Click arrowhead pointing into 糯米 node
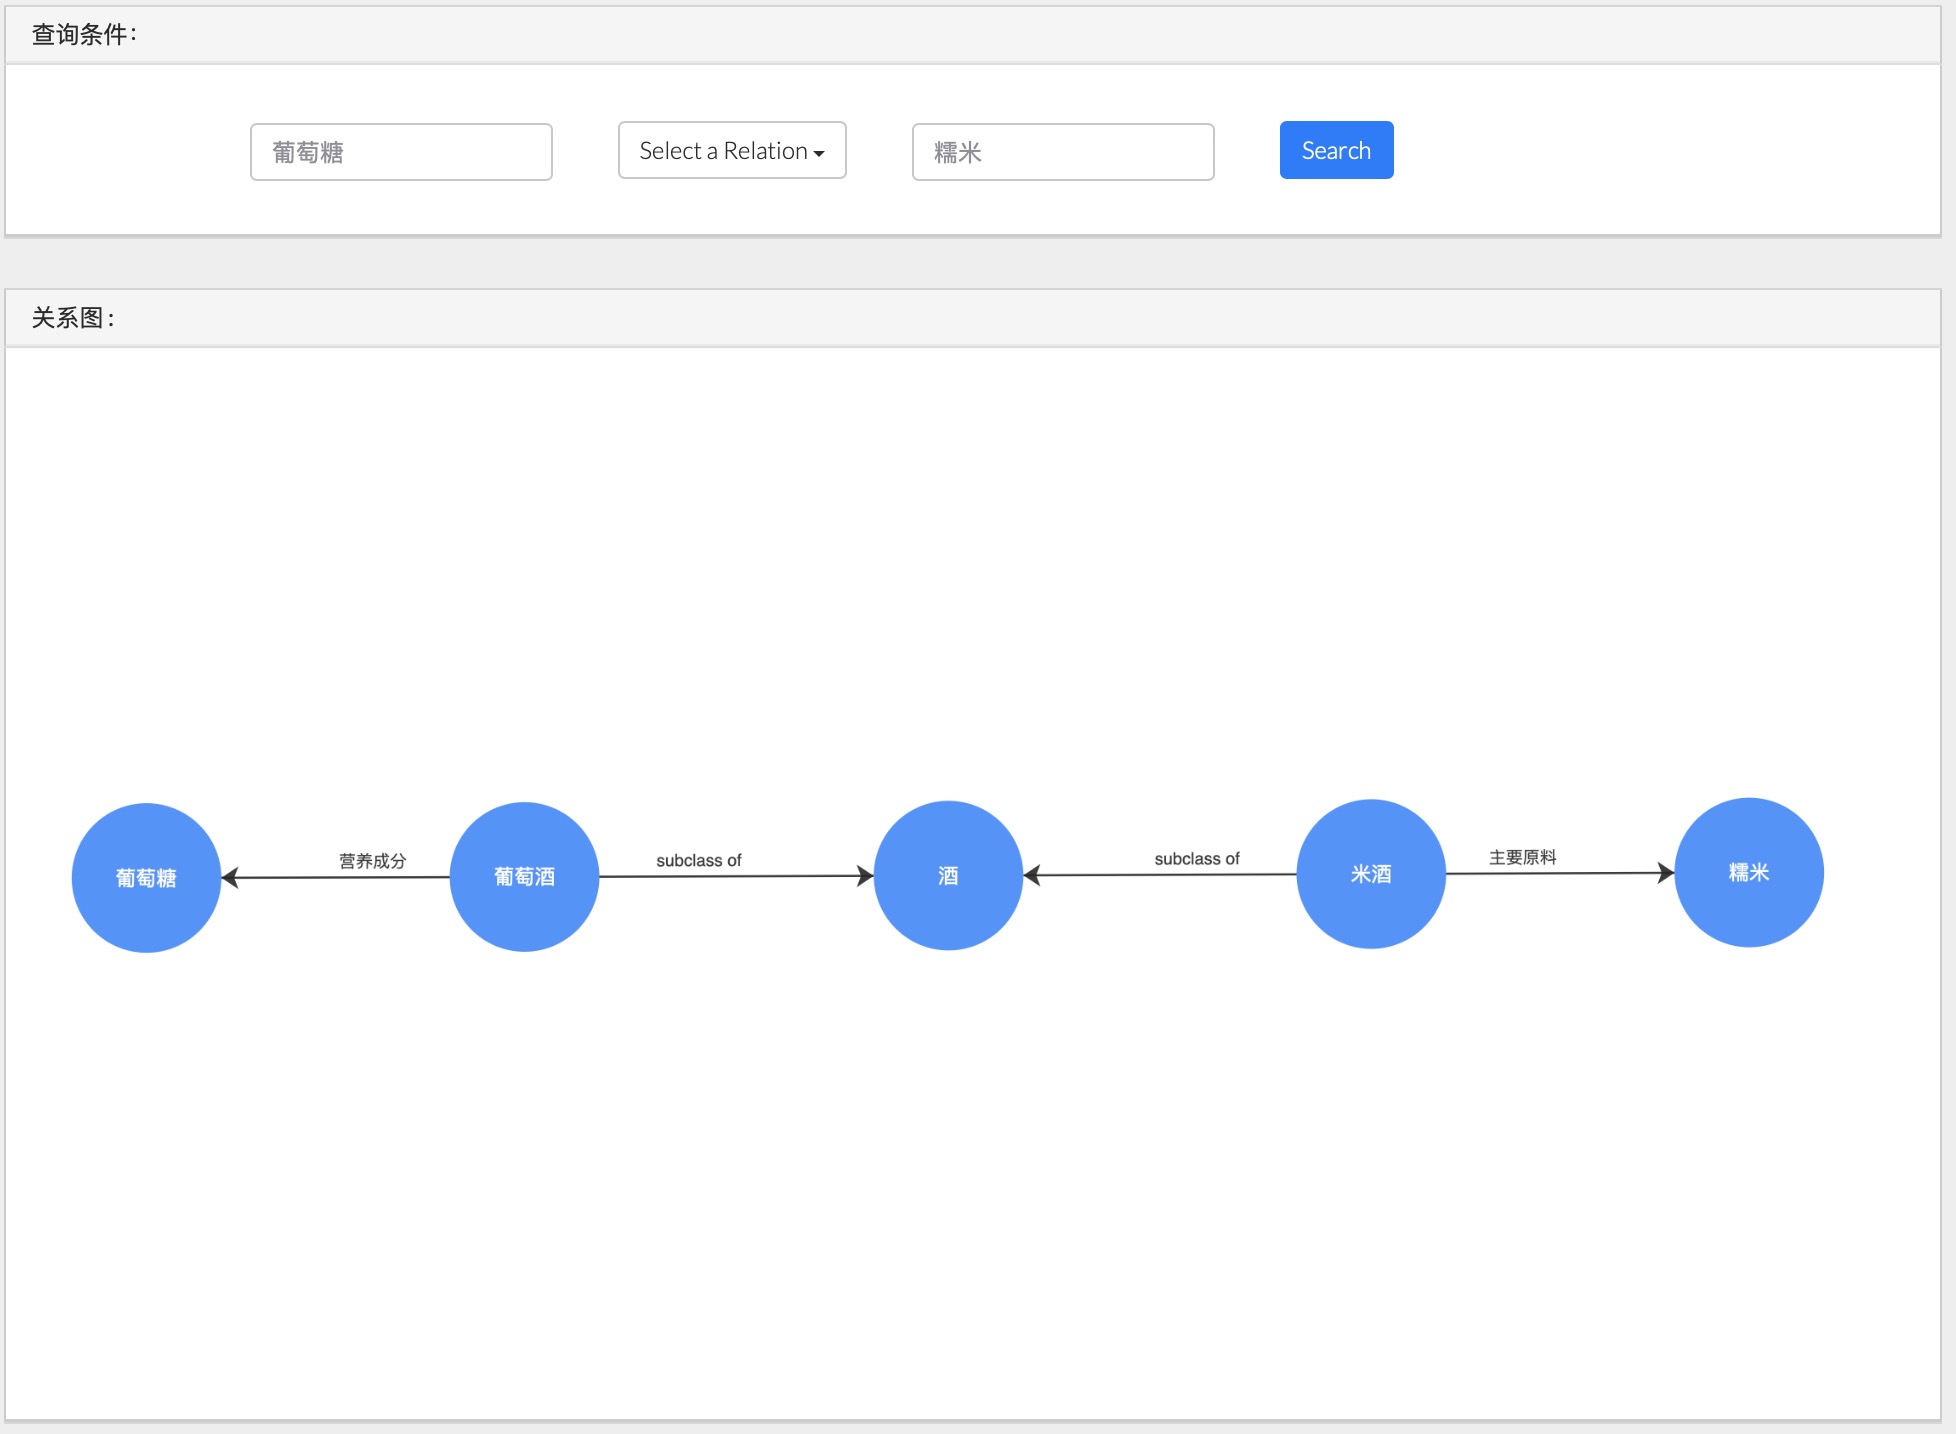 (x=1665, y=872)
